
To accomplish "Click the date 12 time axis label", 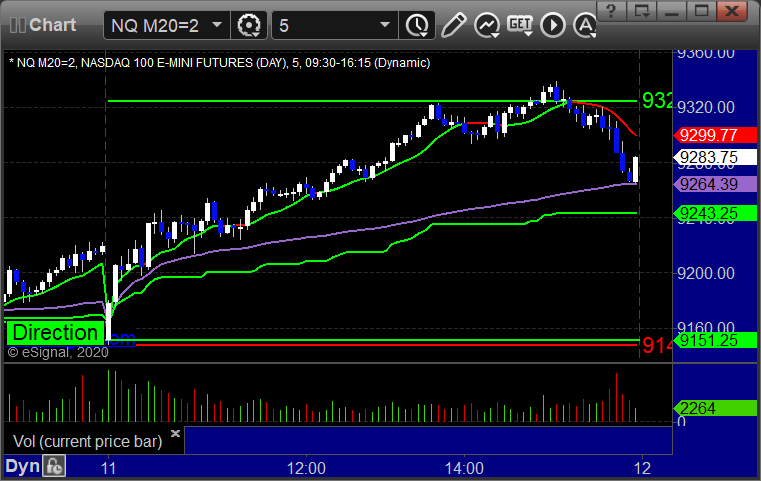I will (643, 468).
